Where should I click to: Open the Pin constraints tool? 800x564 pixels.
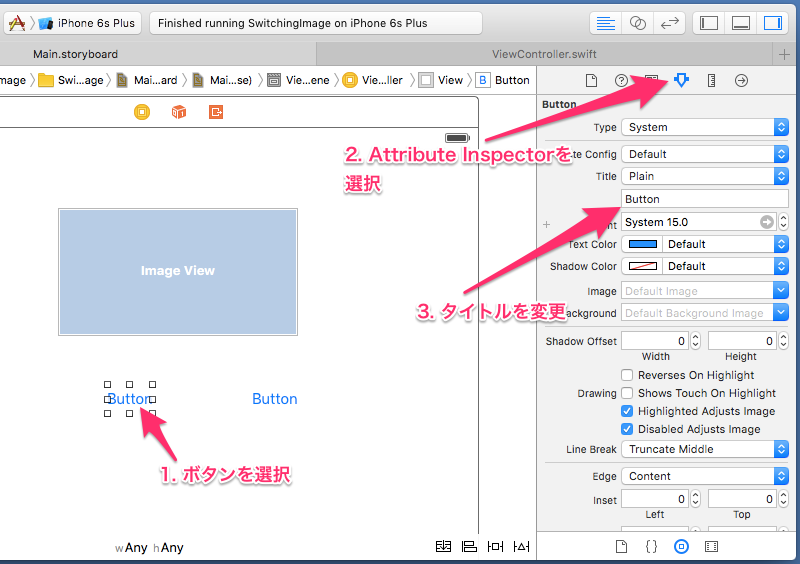(x=495, y=546)
